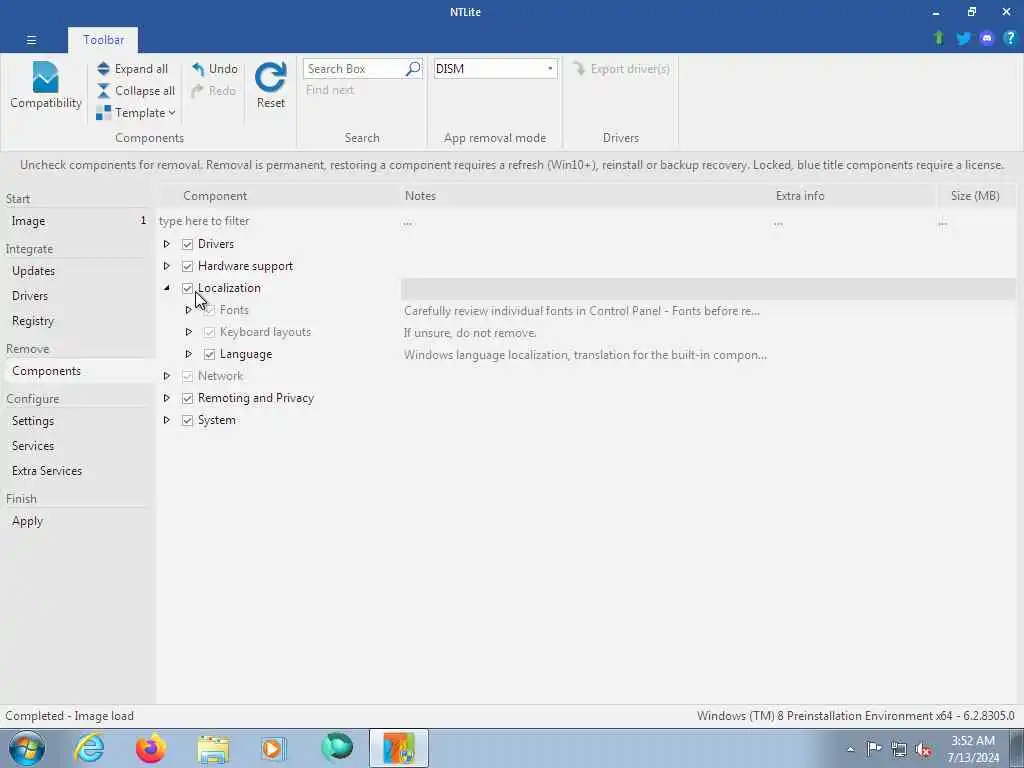Open the Settings page
Screen dimensions: 1024x768
pyautogui.click(x=77, y=421)
